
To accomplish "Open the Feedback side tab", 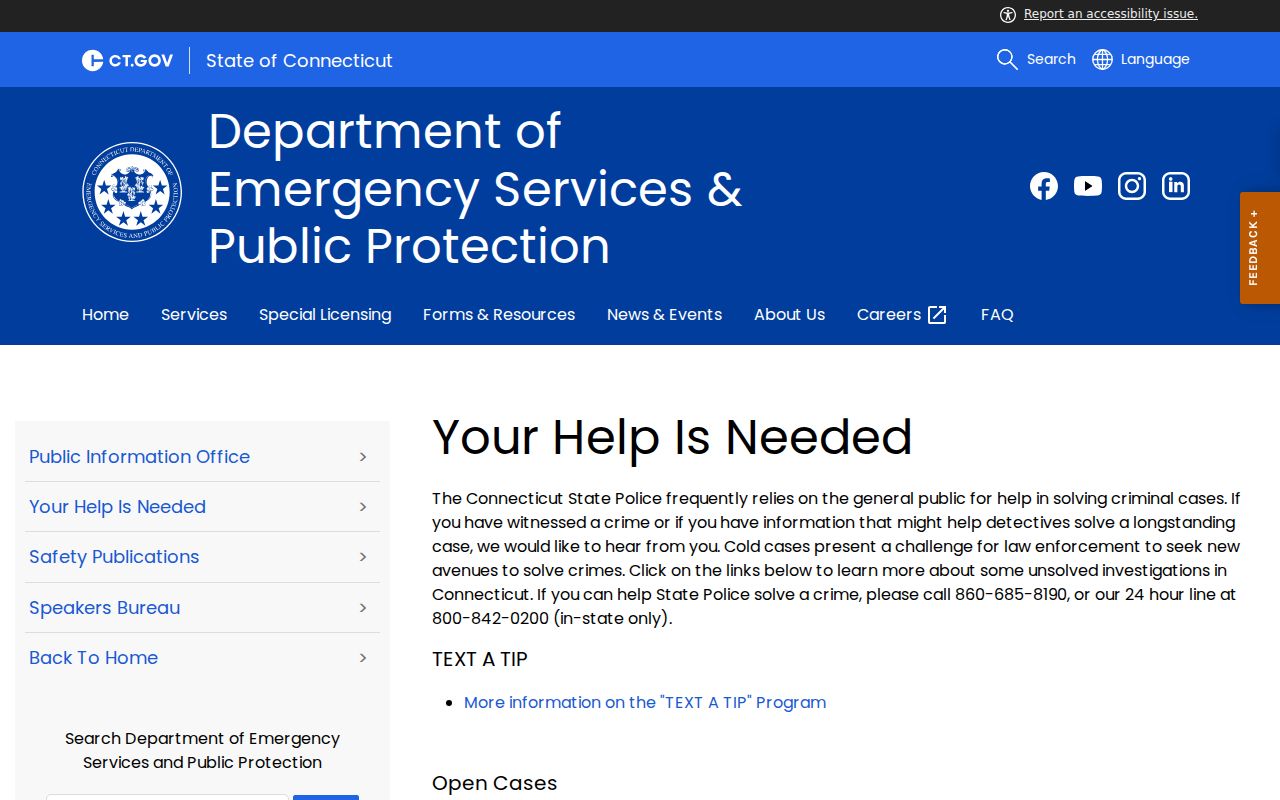I will [x=1260, y=248].
